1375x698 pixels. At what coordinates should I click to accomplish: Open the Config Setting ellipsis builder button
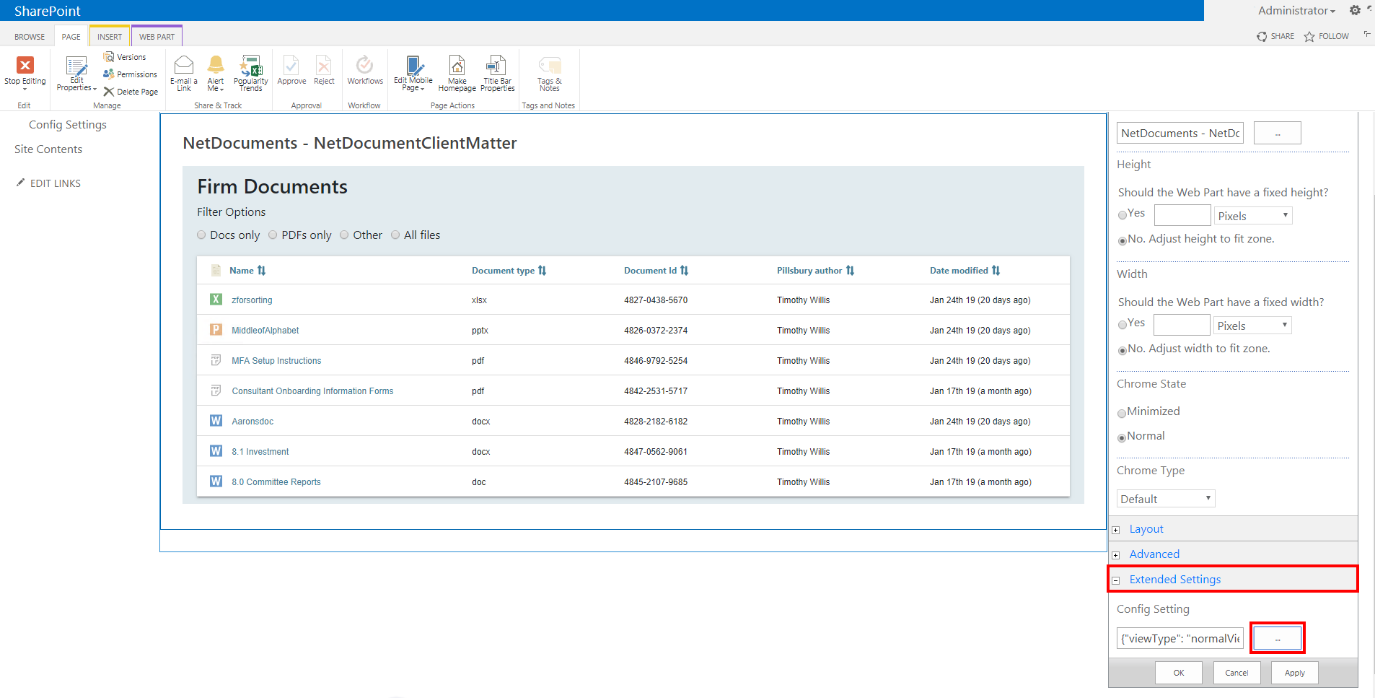point(1277,638)
